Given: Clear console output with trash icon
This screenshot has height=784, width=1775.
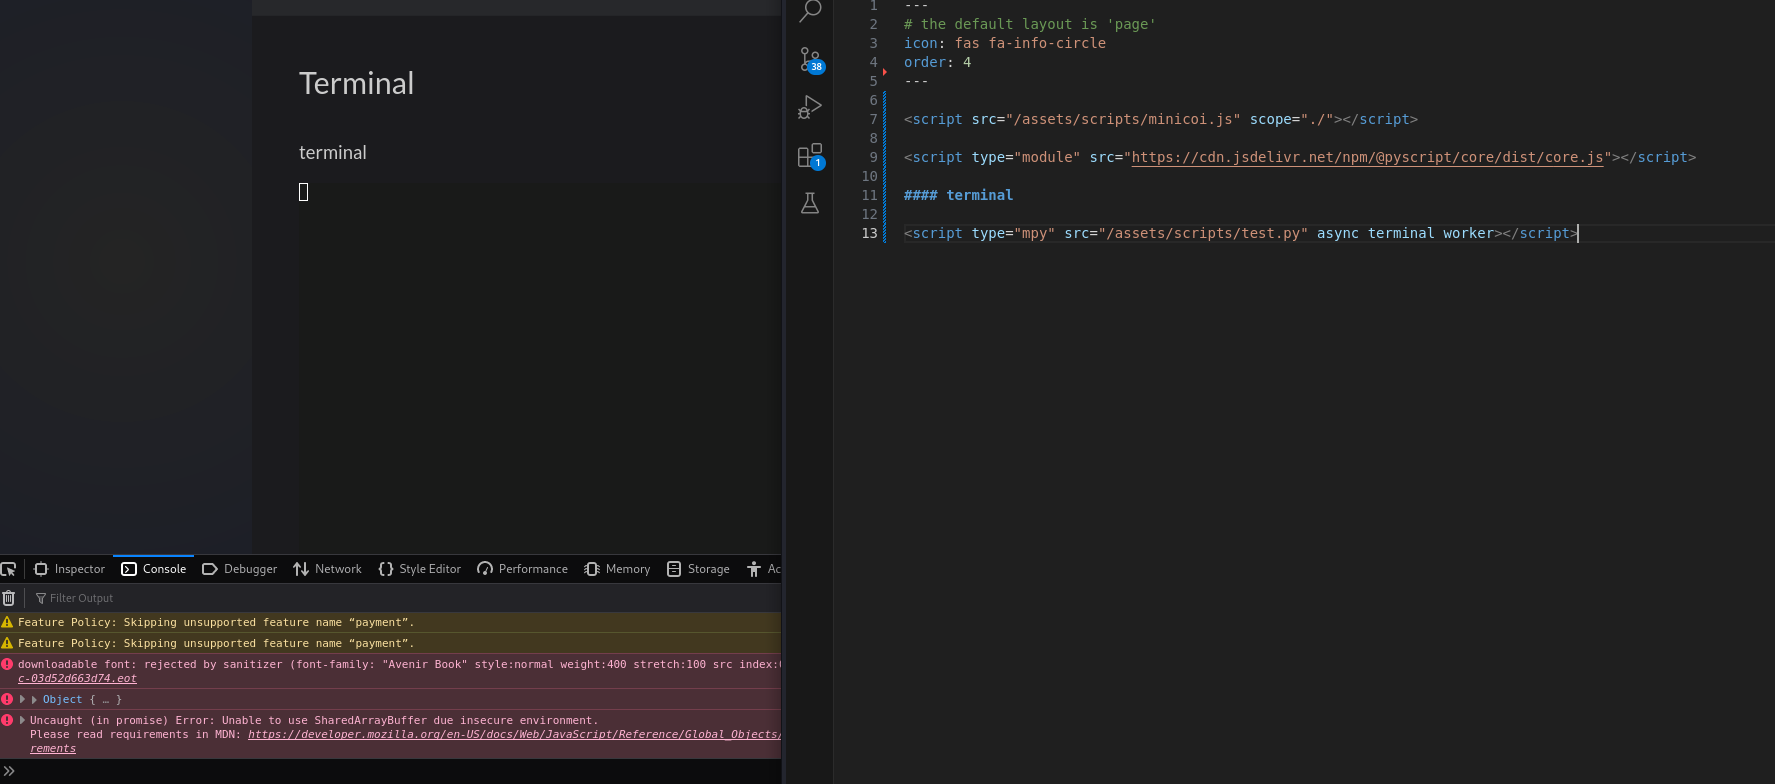Looking at the screenshot, I should pyautogui.click(x=9, y=598).
